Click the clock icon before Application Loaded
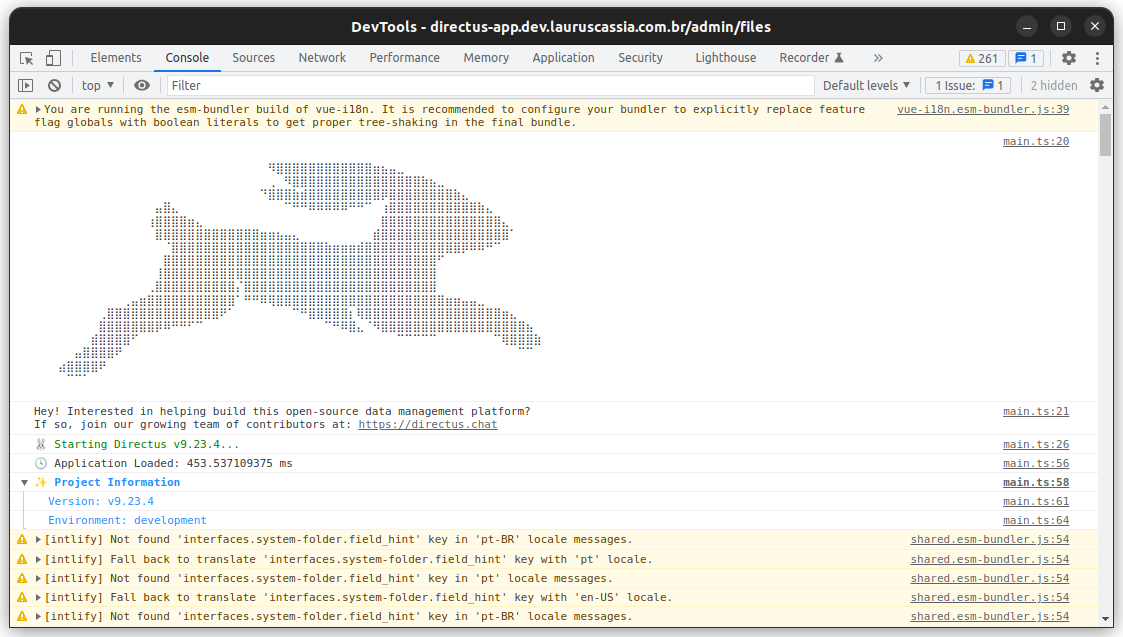Image resolution: width=1123 pixels, height=637 pixels. click(x=41, y=464)
